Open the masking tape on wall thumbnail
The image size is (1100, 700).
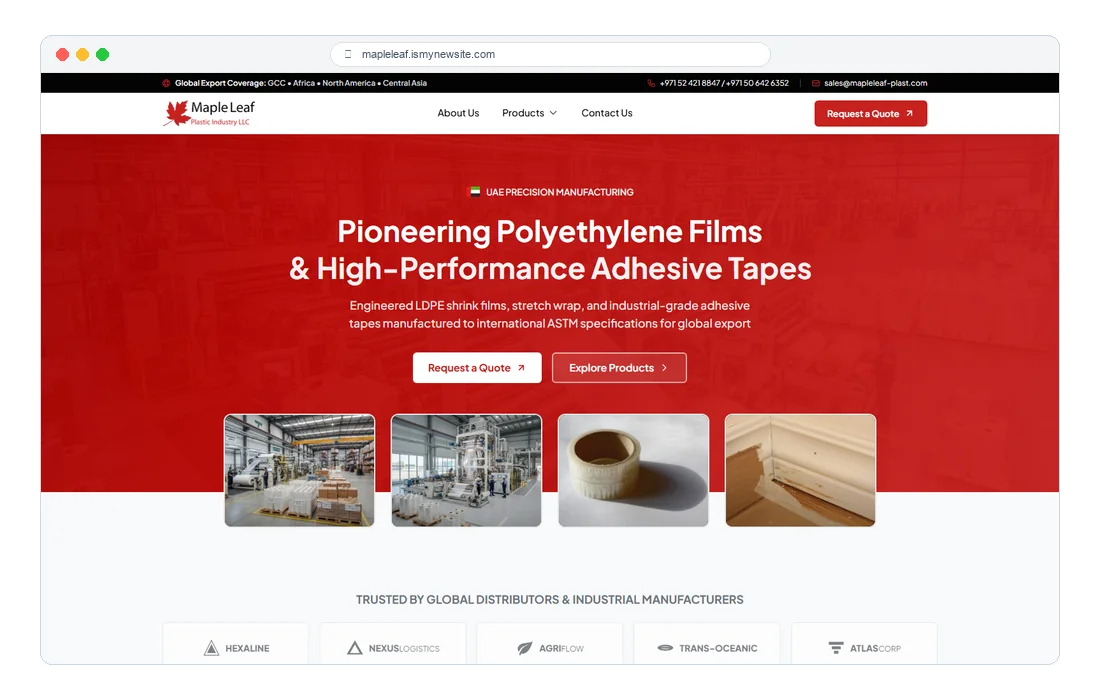coord(800,470)
